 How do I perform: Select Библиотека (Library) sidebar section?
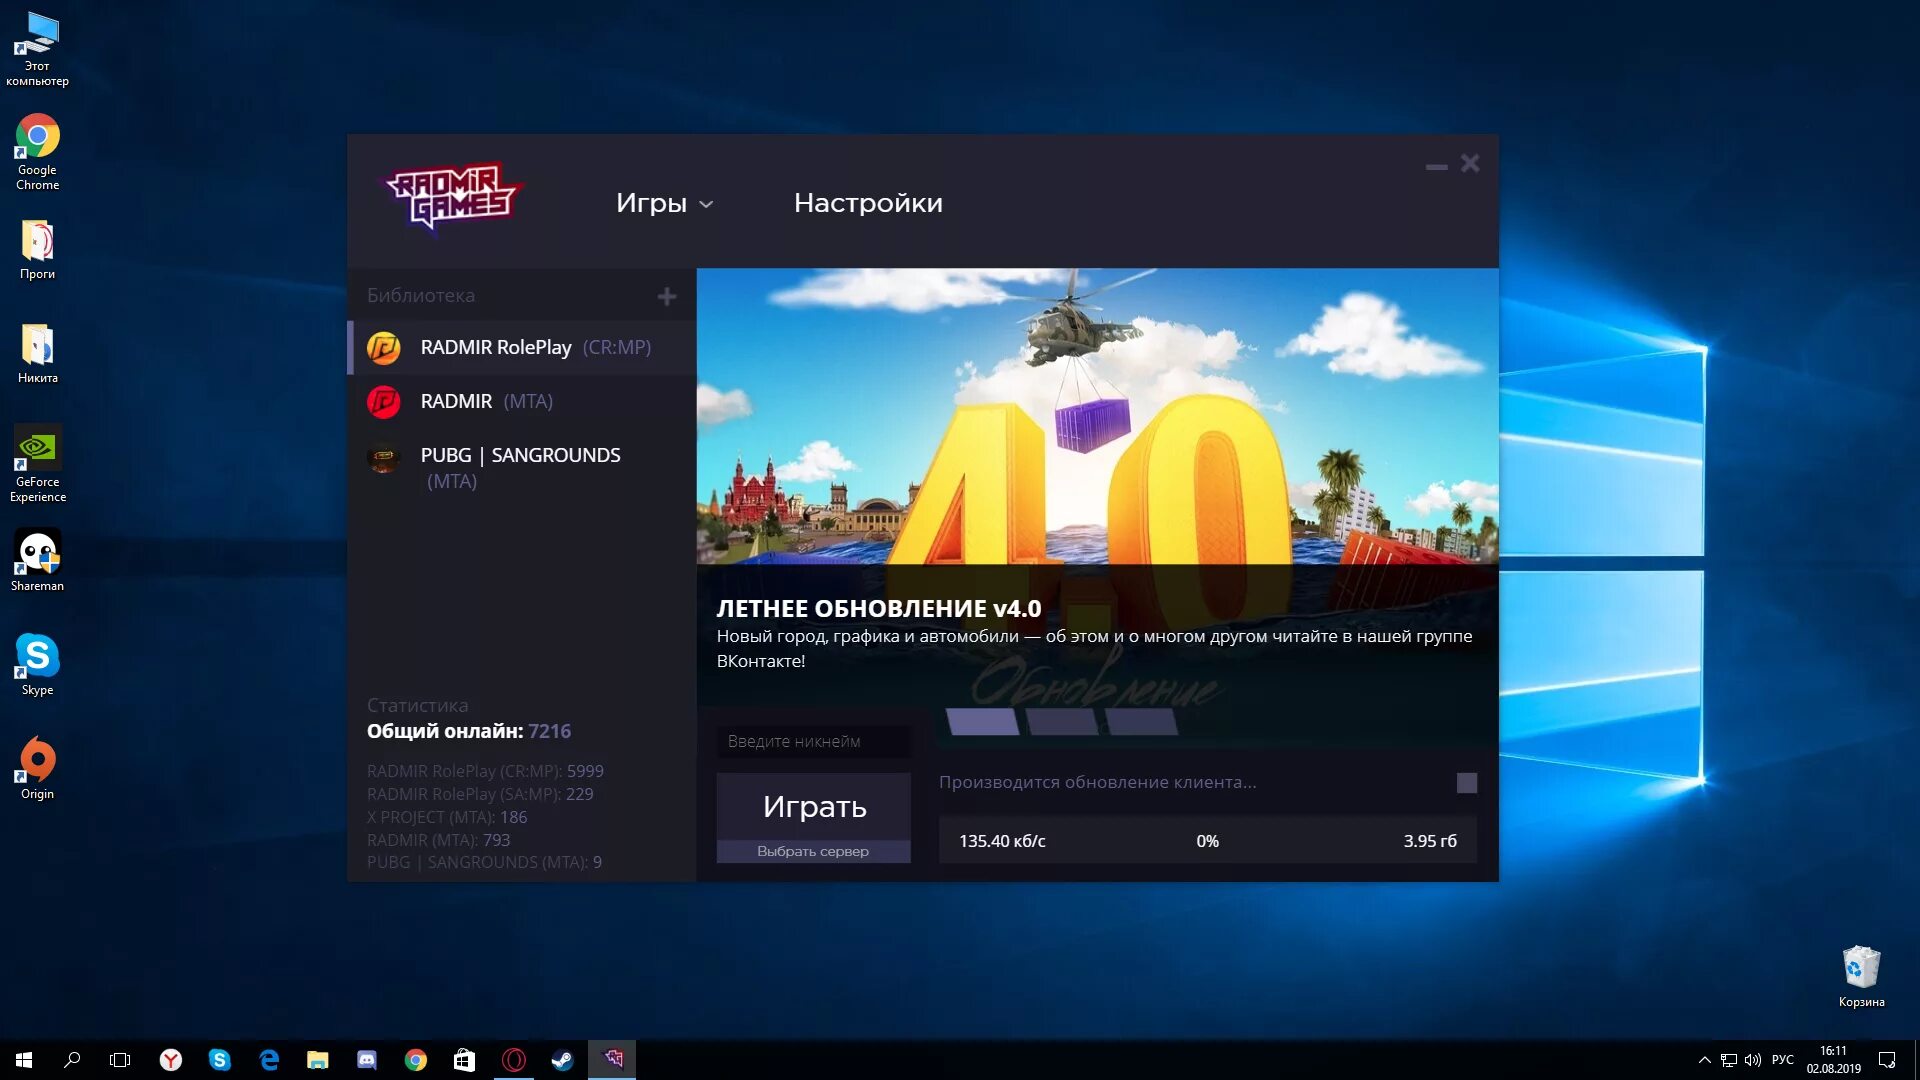coord(422,294)
